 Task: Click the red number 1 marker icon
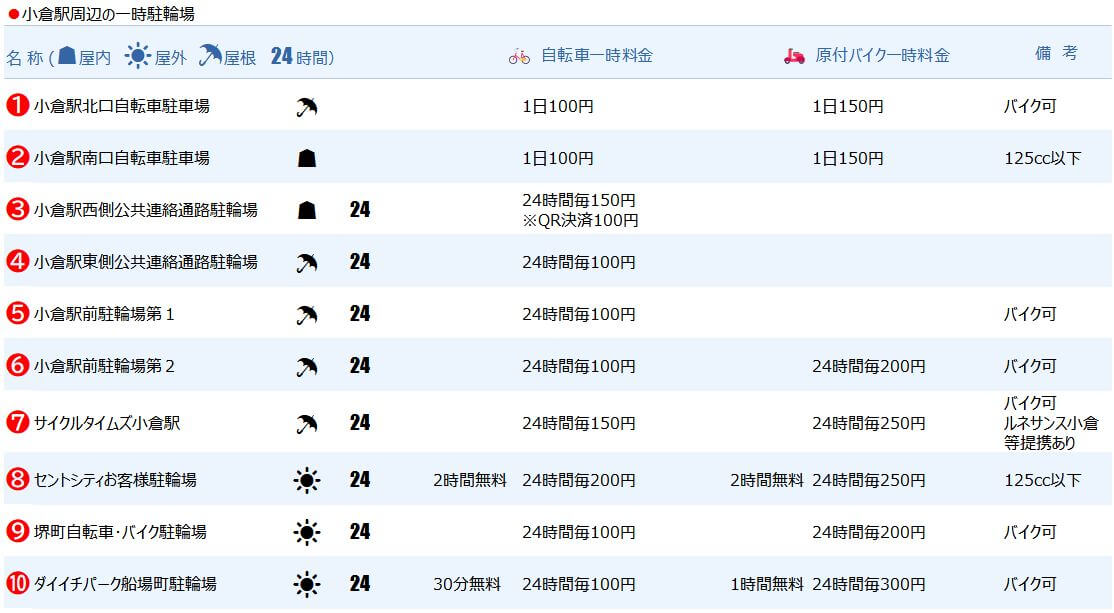[x=17, y=105]
